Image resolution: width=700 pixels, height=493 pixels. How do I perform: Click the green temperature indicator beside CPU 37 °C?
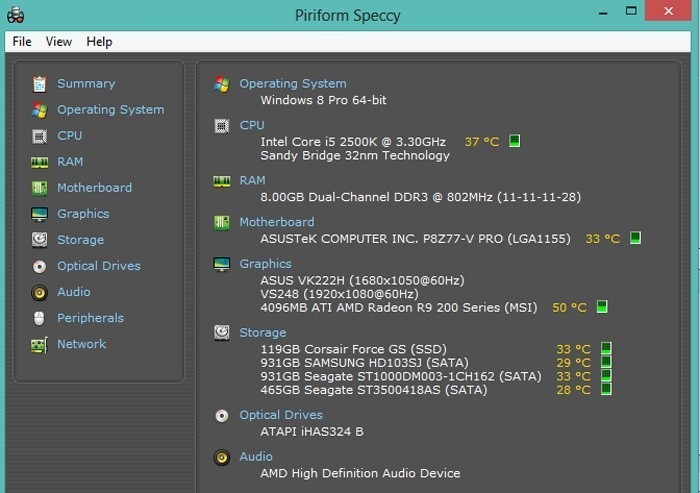point(515,141)
